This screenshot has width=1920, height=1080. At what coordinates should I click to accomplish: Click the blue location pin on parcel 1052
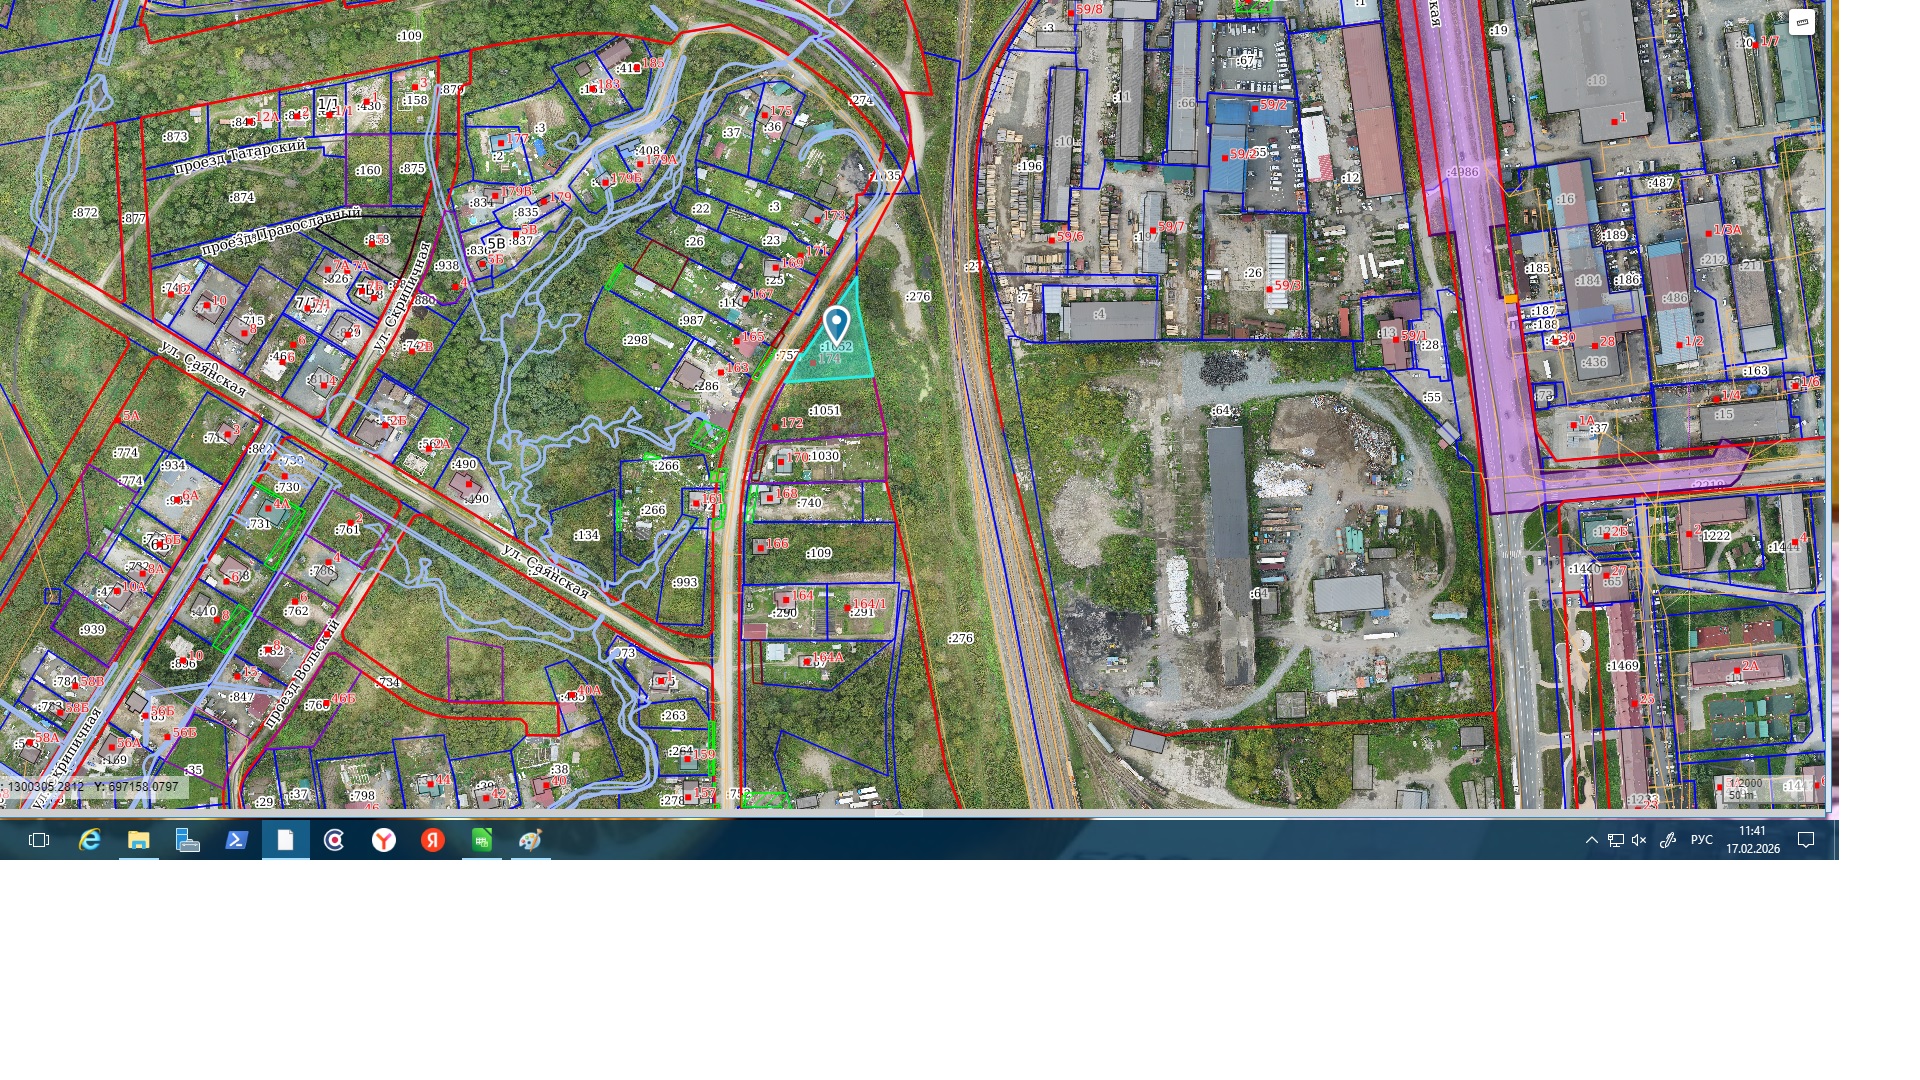[x=836, y=322]
